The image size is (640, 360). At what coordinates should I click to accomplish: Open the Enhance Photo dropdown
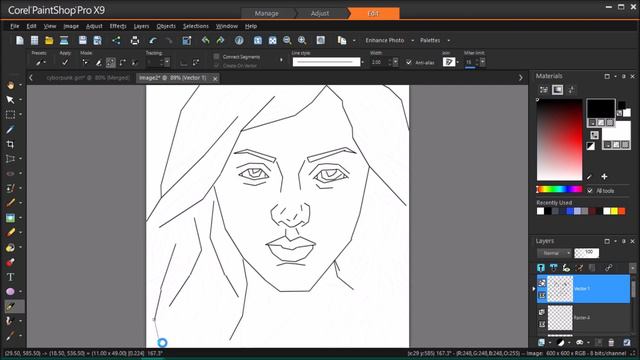412,40
